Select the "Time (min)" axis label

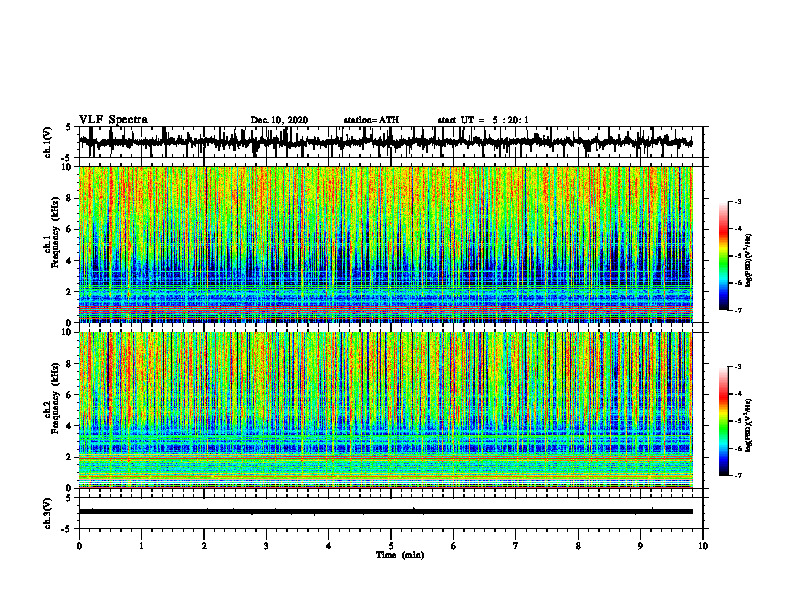(x=400, y=555)
